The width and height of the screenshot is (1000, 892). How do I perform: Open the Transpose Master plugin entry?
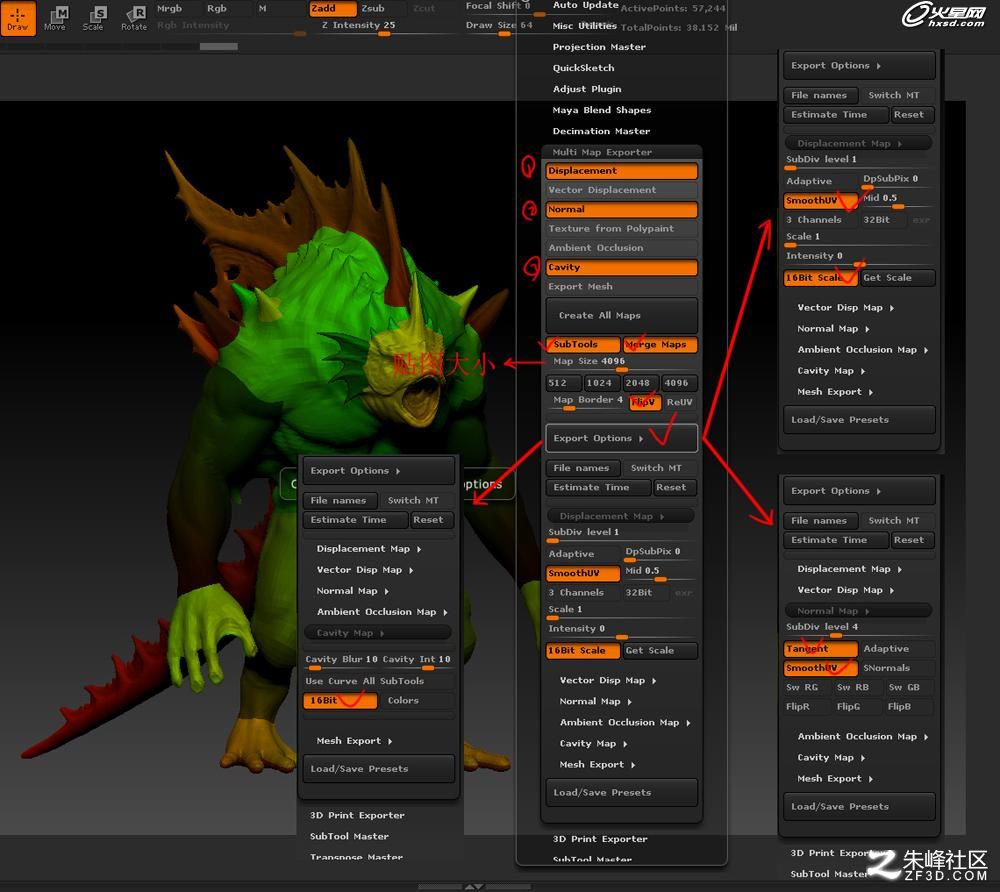coord(357,858)
